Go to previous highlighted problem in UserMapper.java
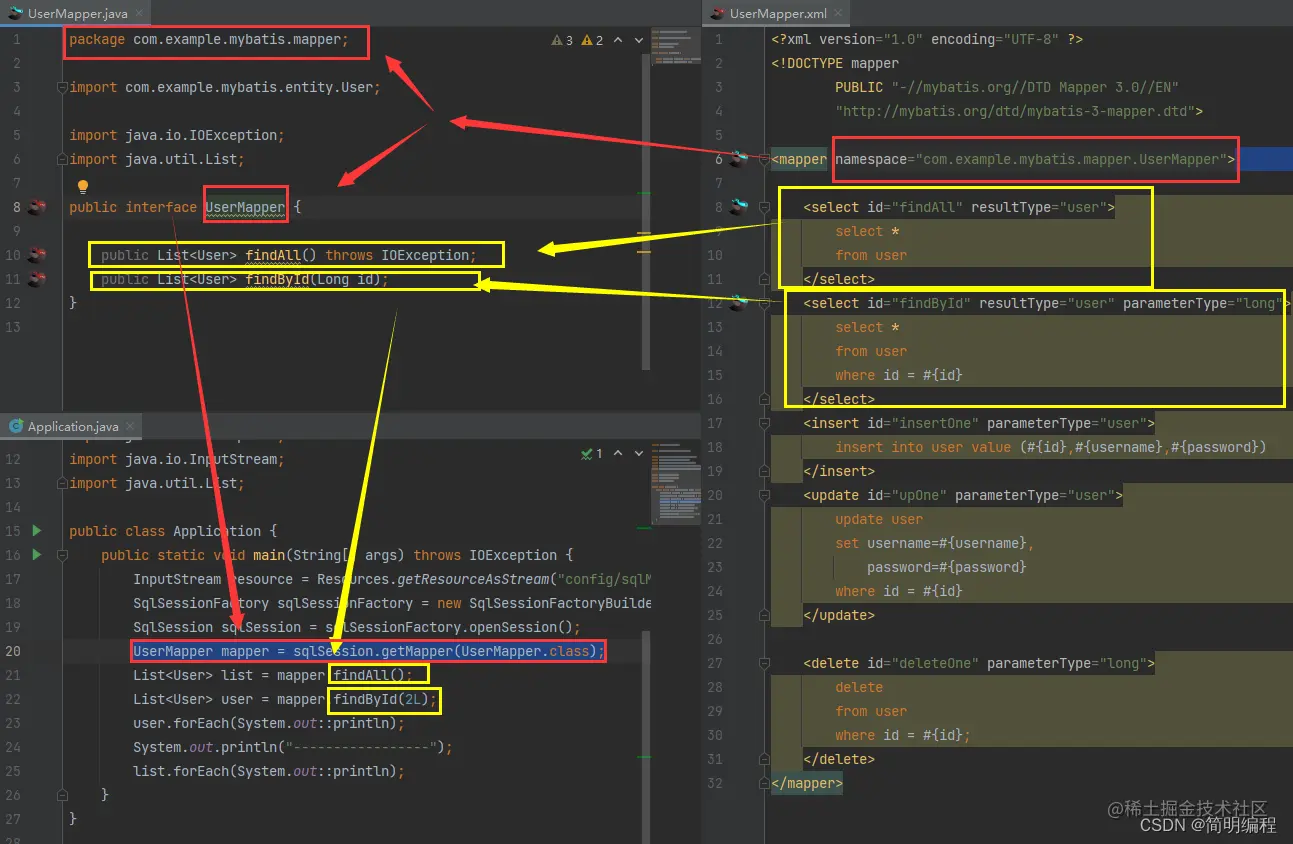The height and width of the screenshot is (844, 1293). coord(618,40)
